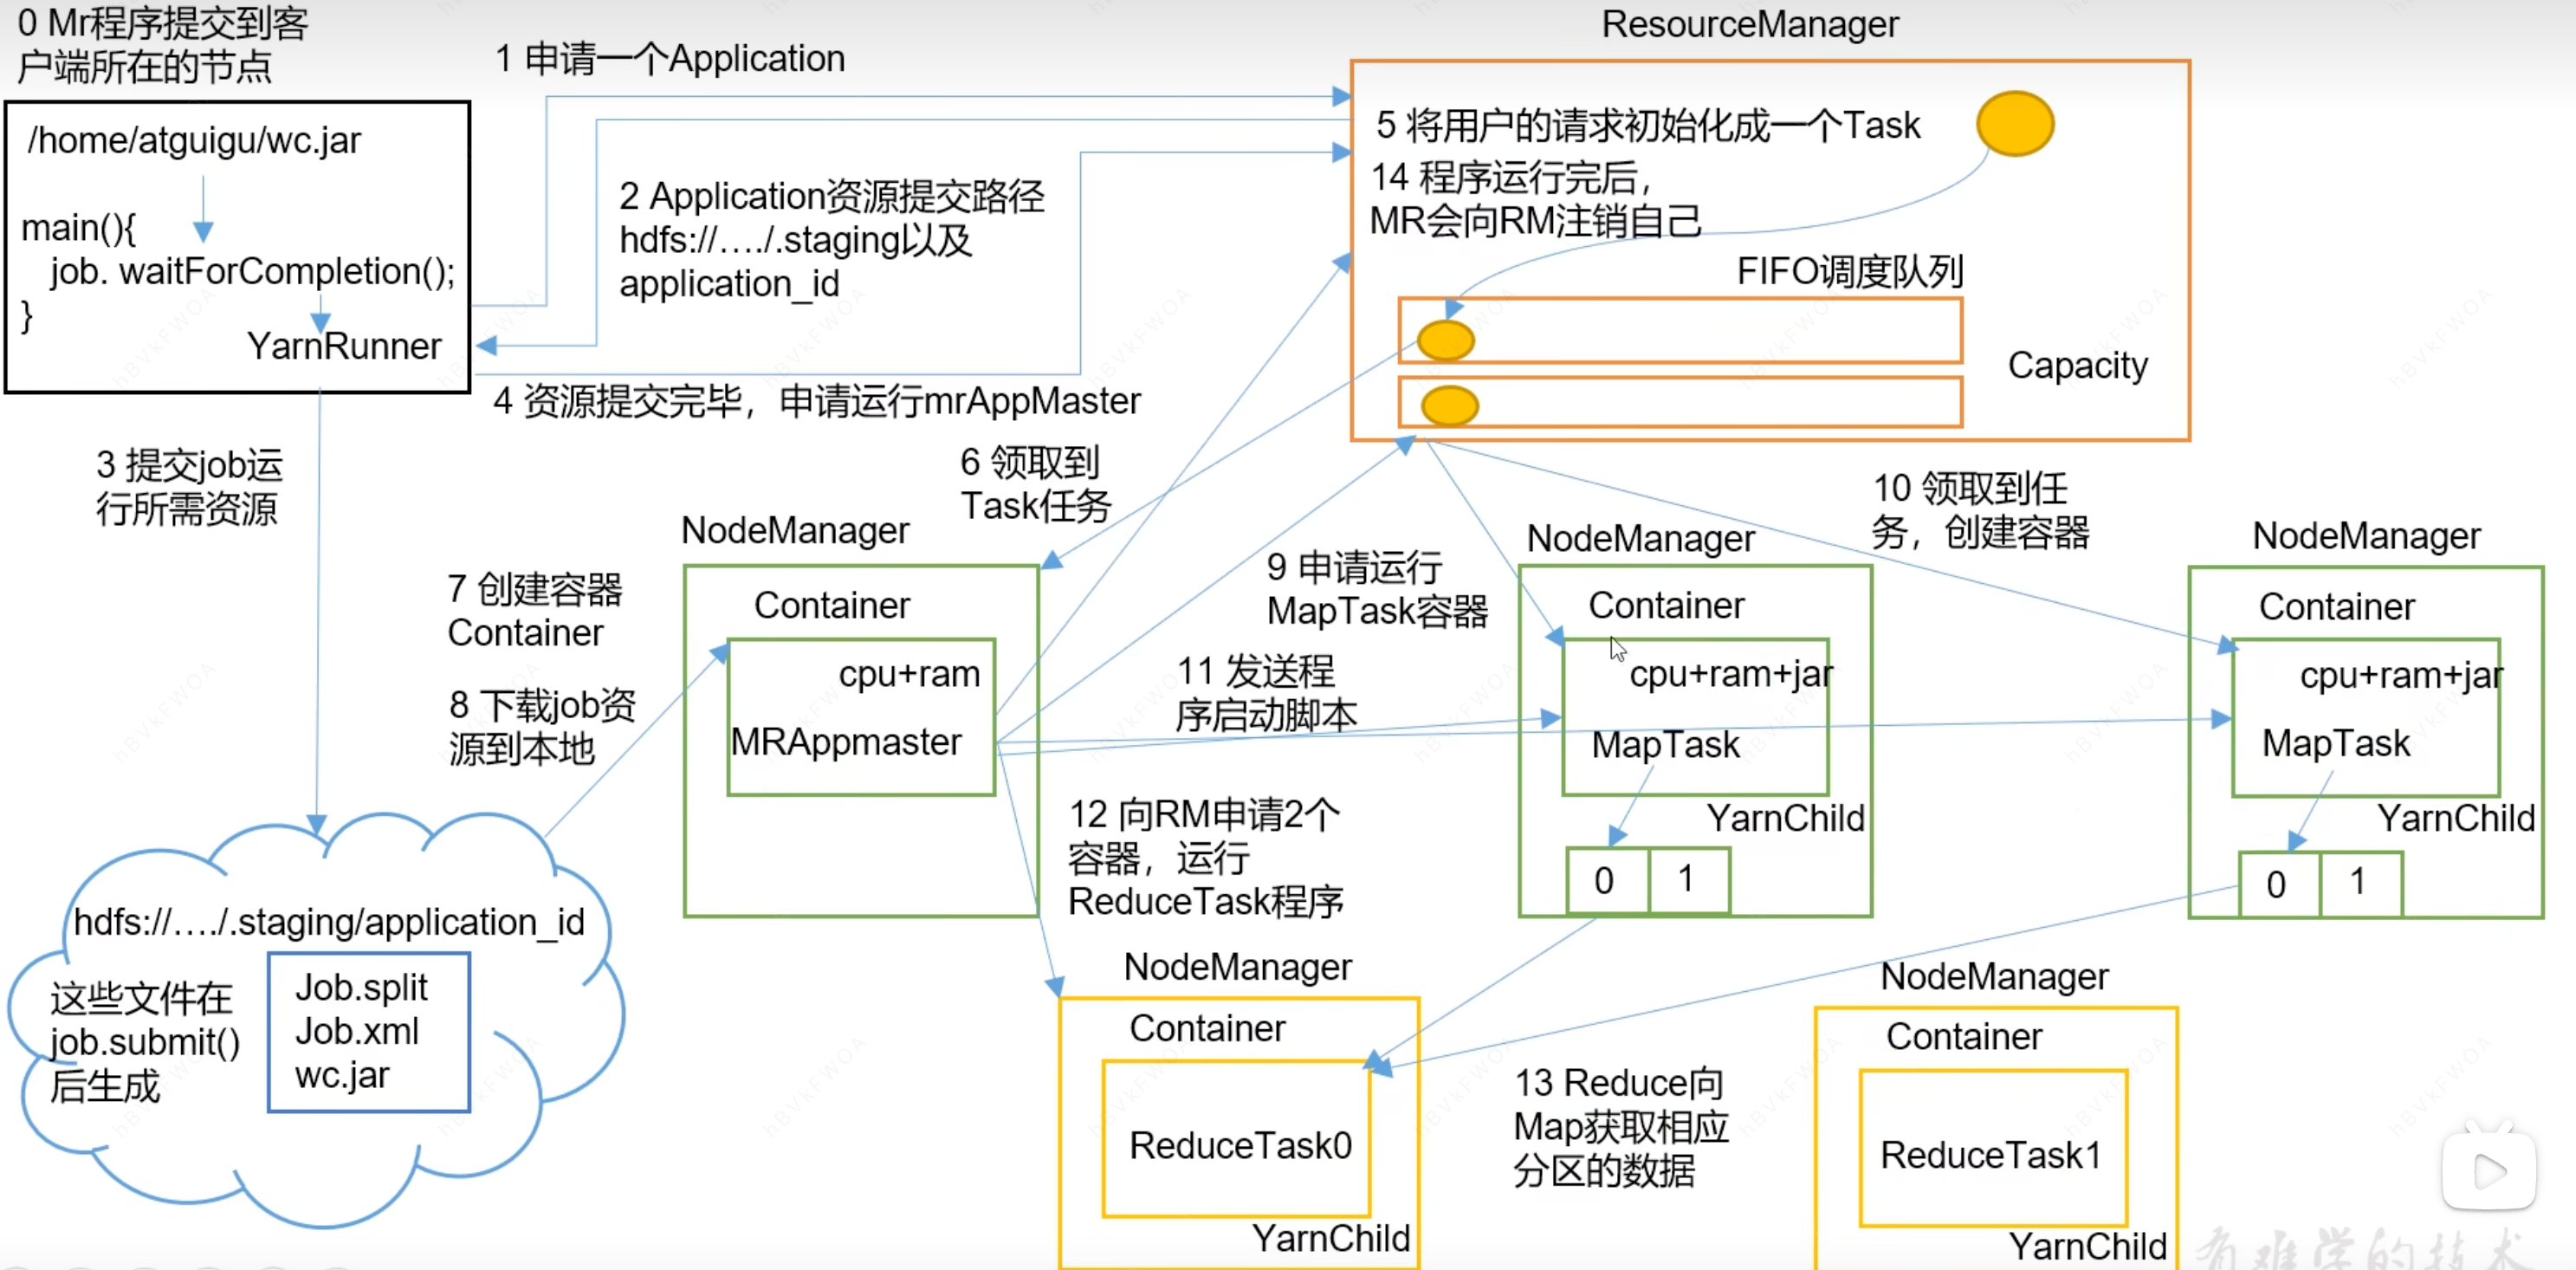
Task: Click the MRAppmaster container box
Action: click(x=861, y=717)
